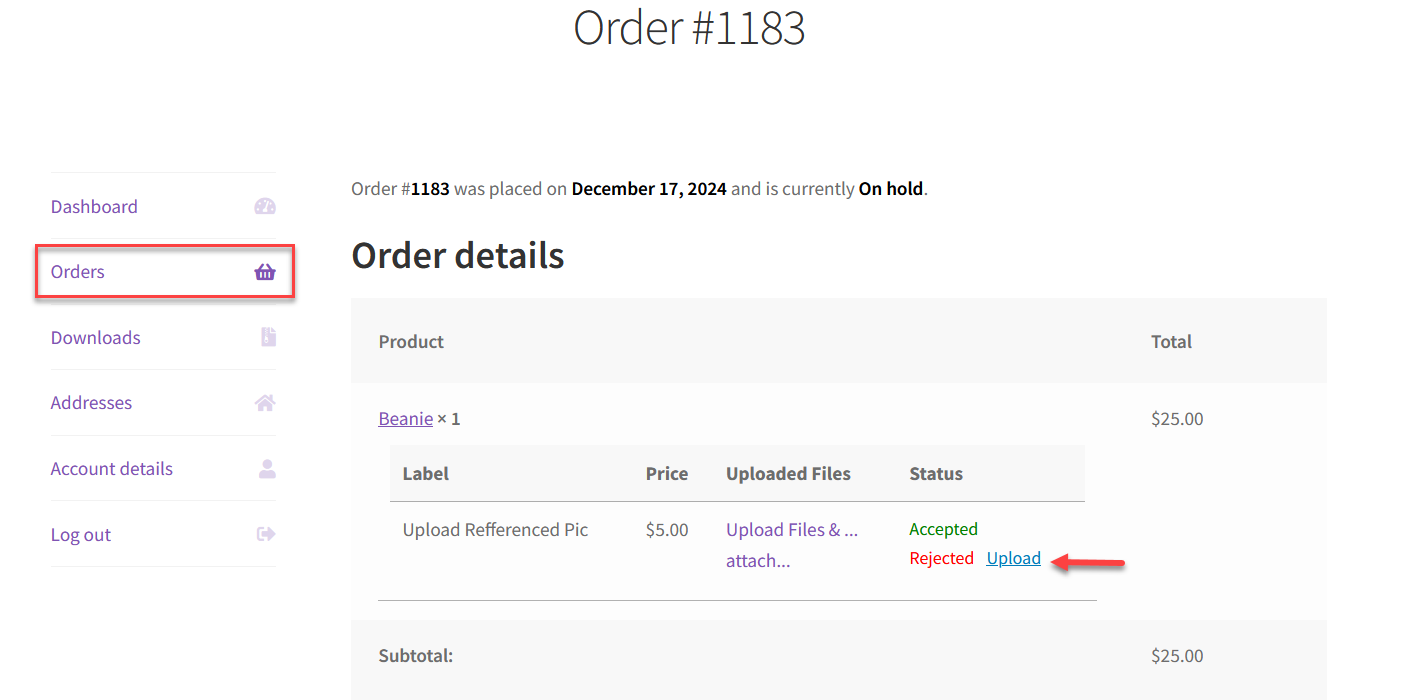Click the truncated attach... link
This screenshot has width=1413, height=700.
coord(757,560)
